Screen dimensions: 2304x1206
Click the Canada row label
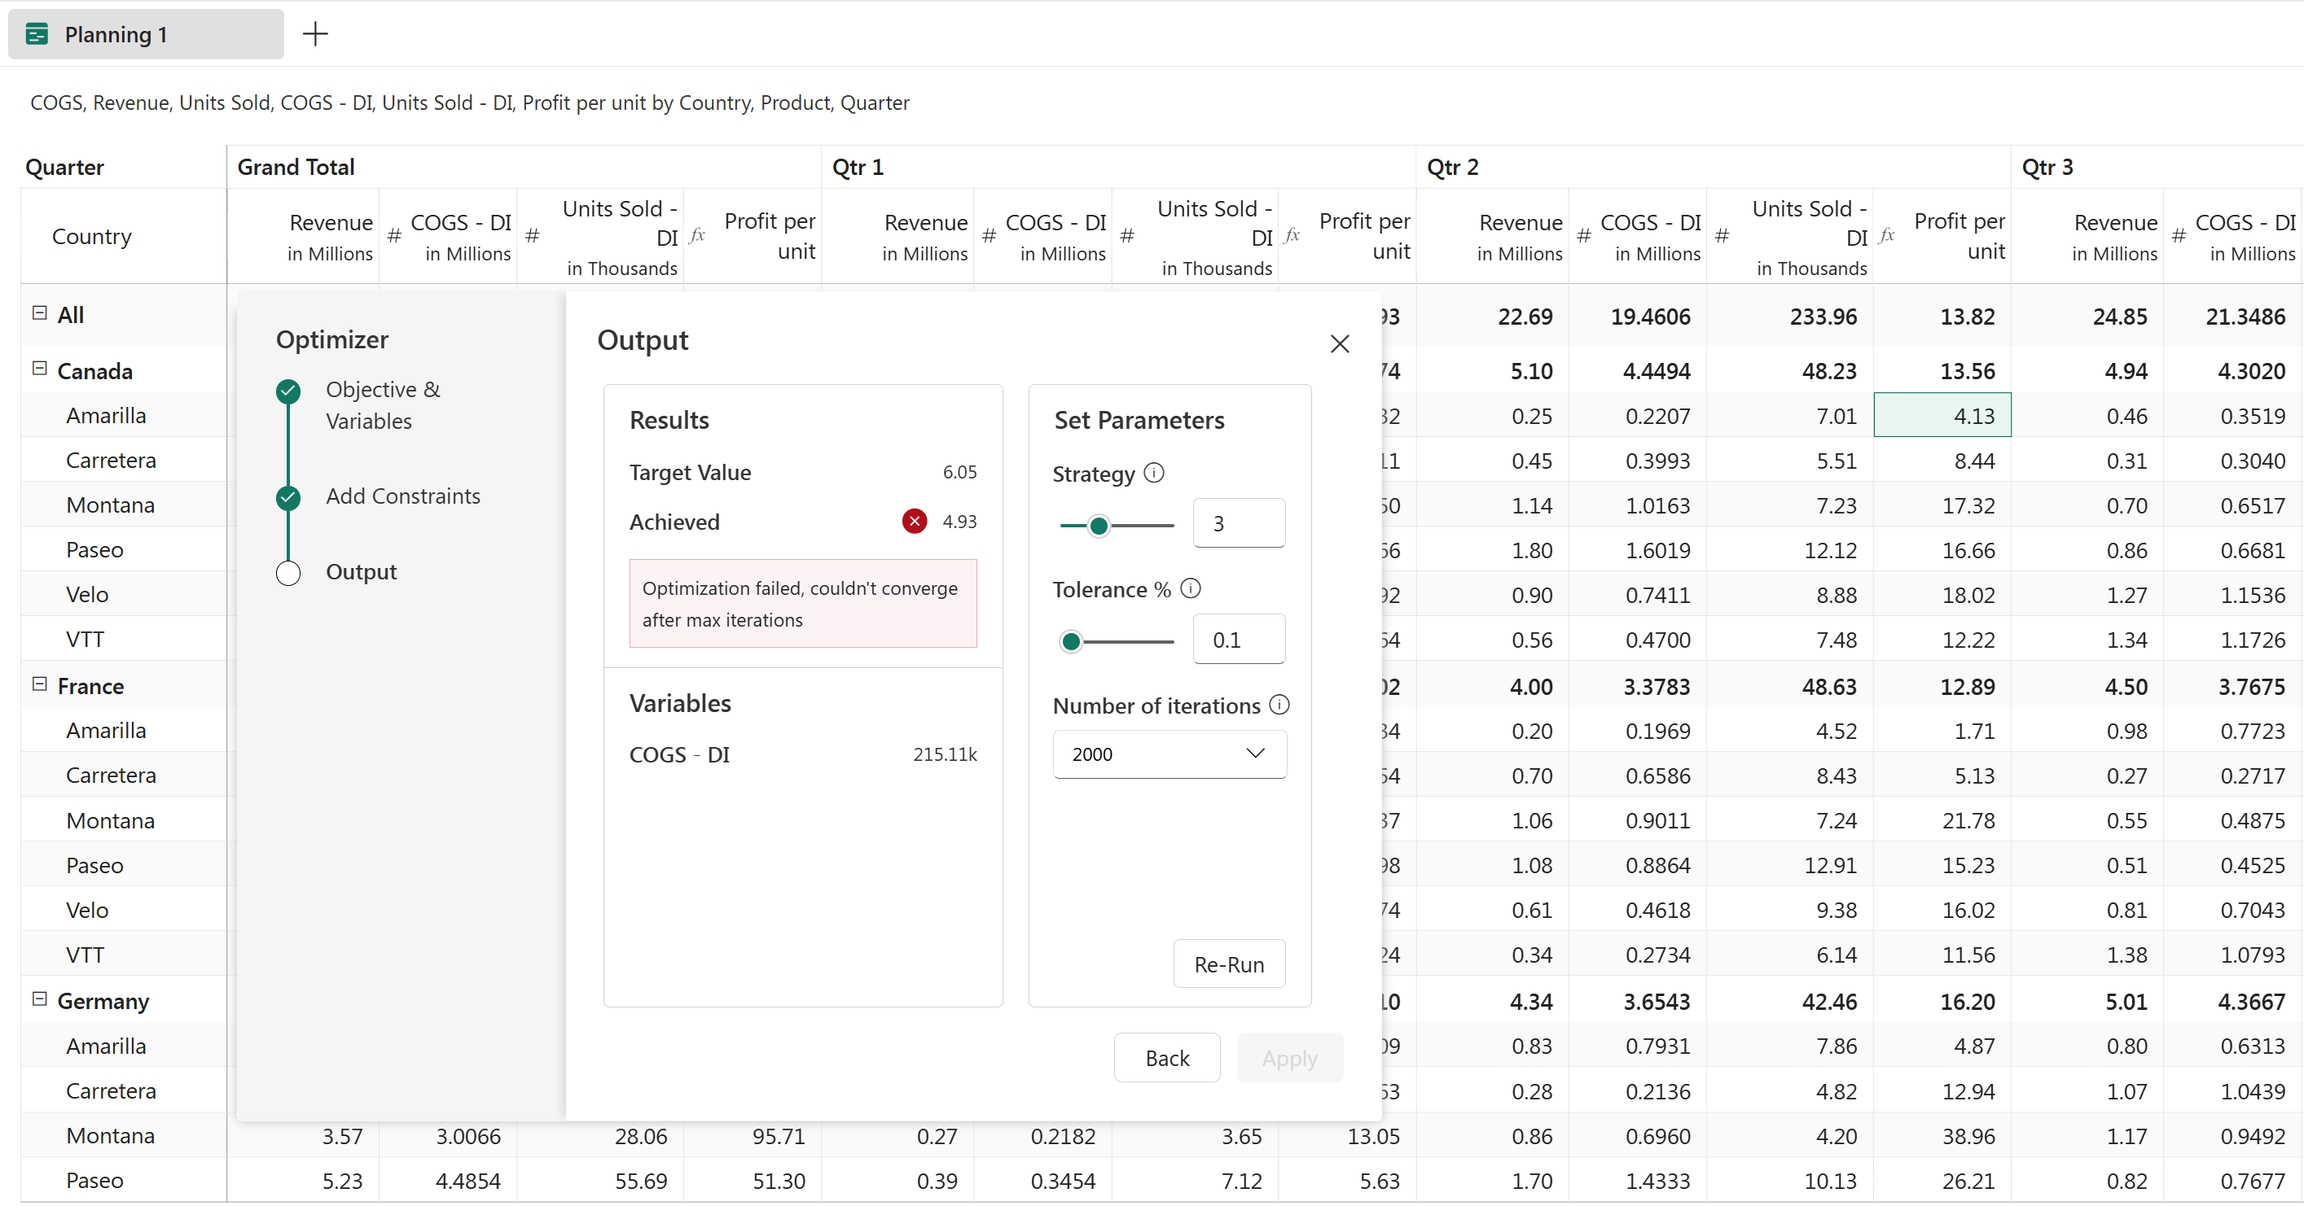95,371
